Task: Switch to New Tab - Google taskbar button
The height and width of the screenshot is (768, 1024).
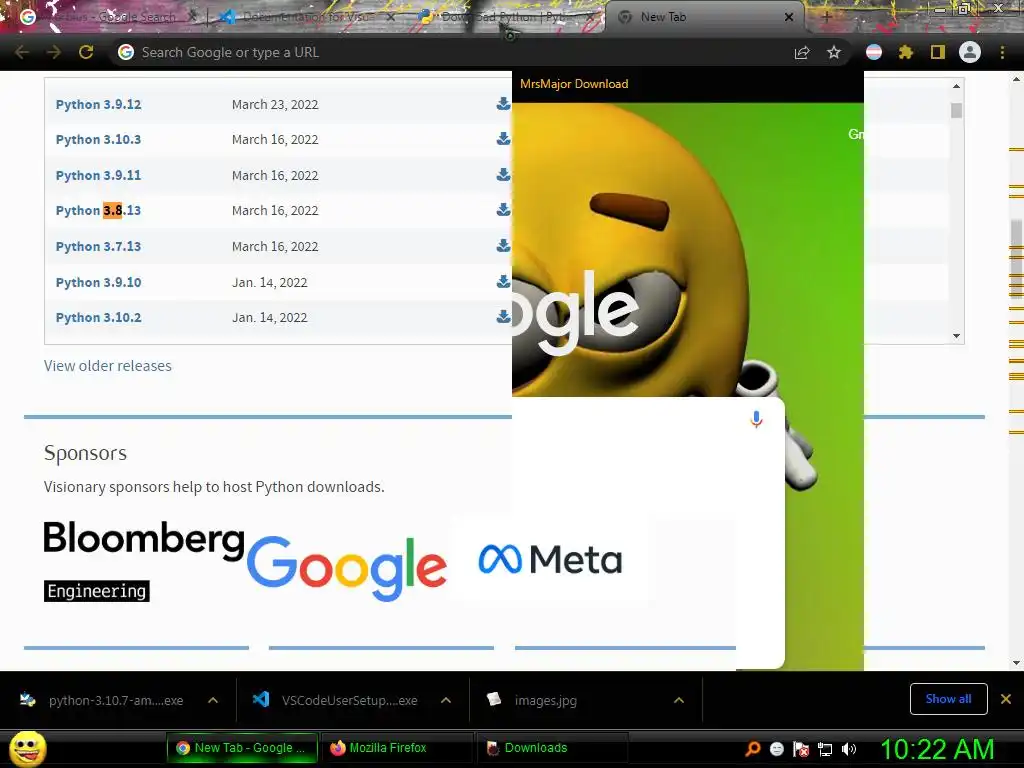Action: (242, 748)
